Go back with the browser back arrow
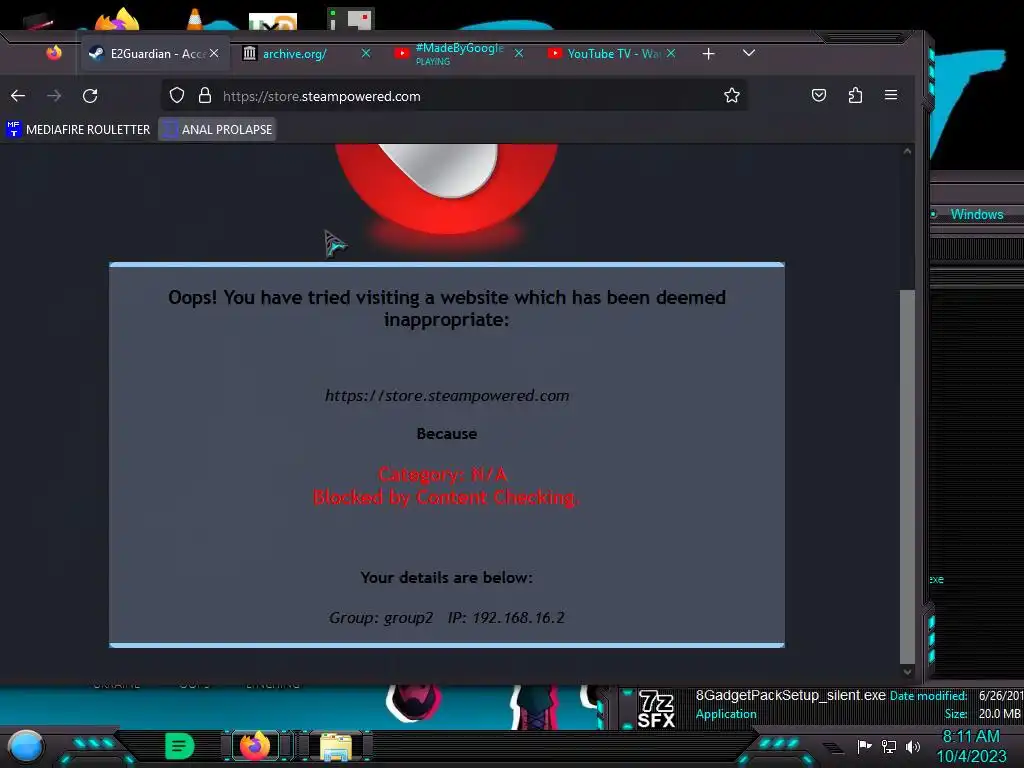 coord(18,96)
